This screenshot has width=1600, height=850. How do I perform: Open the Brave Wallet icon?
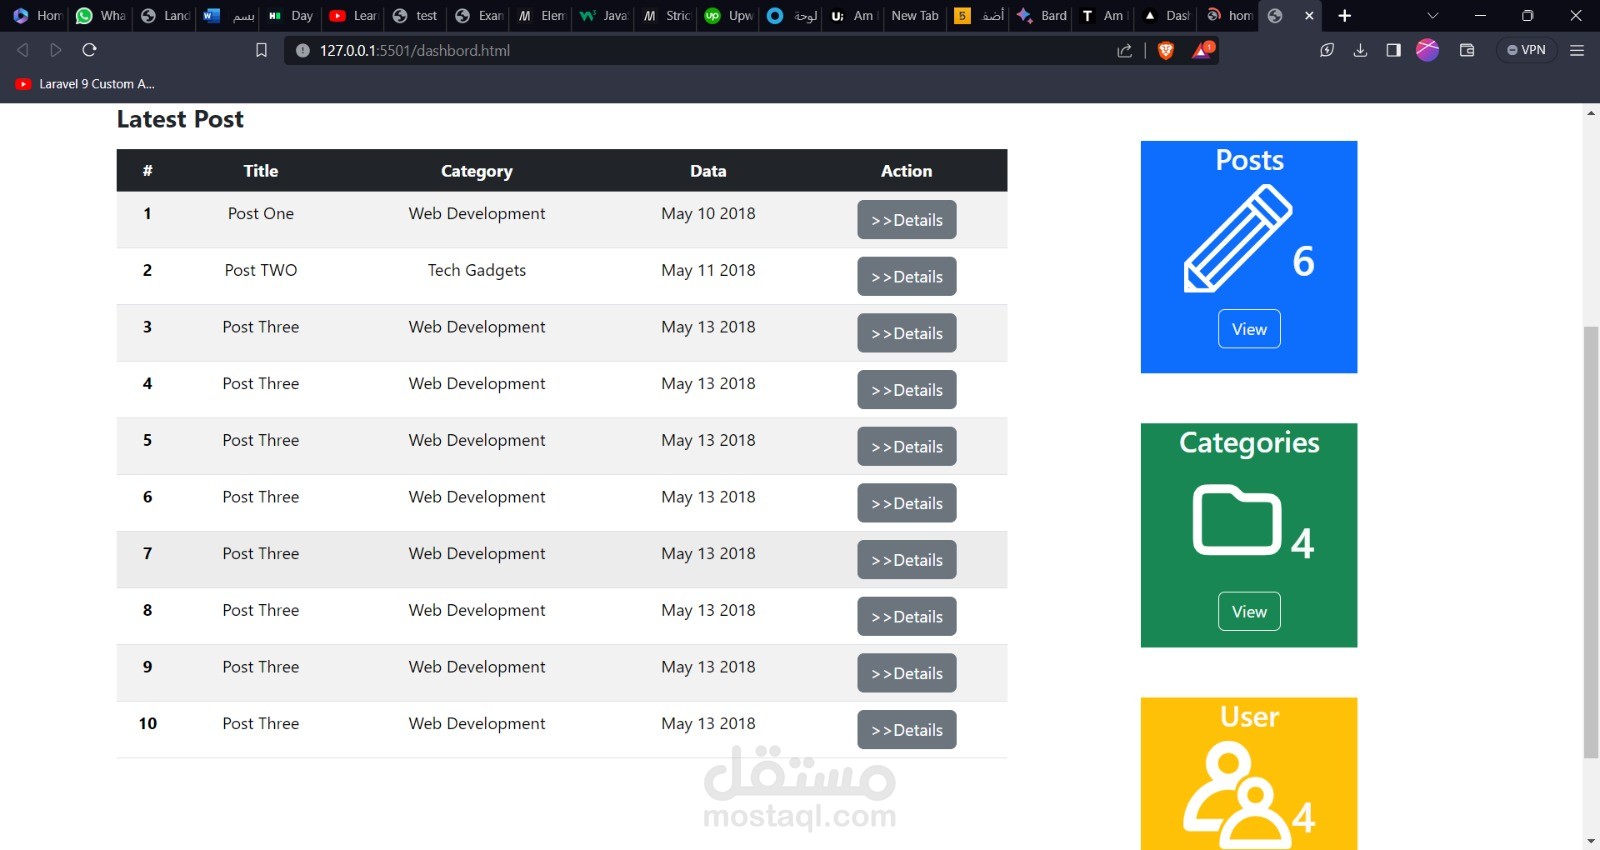pos(1467,50)
